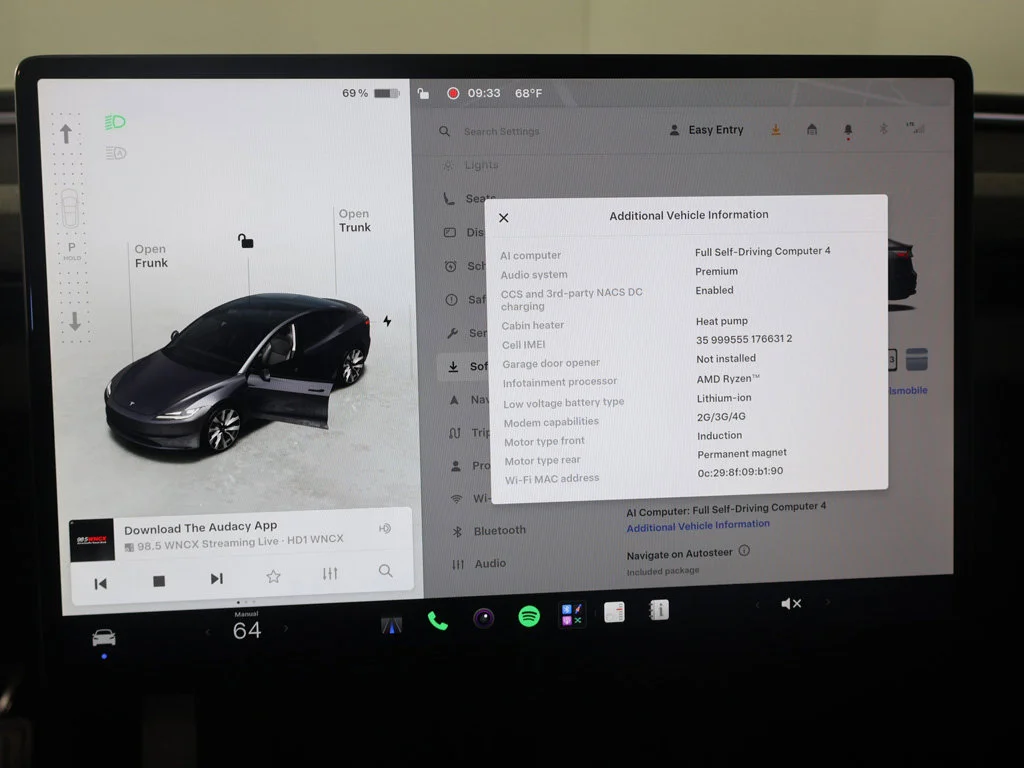Viewport: 1024px width, 768px height.
Task: Open the owner's manual icon in dock
Action: click(659, 610)
